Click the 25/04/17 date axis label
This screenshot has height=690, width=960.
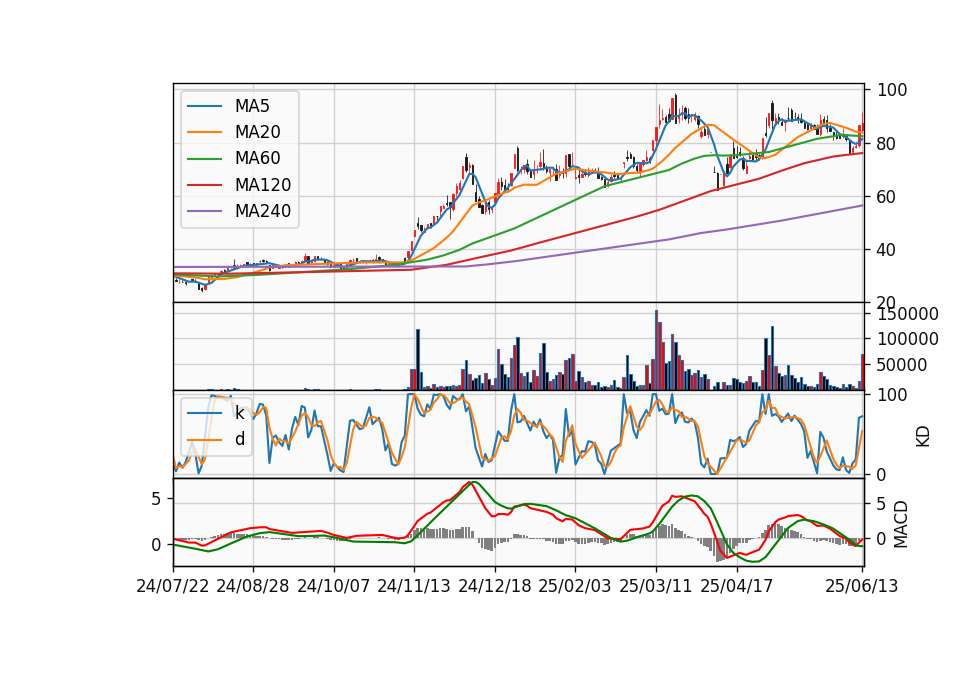click(737, 586)
